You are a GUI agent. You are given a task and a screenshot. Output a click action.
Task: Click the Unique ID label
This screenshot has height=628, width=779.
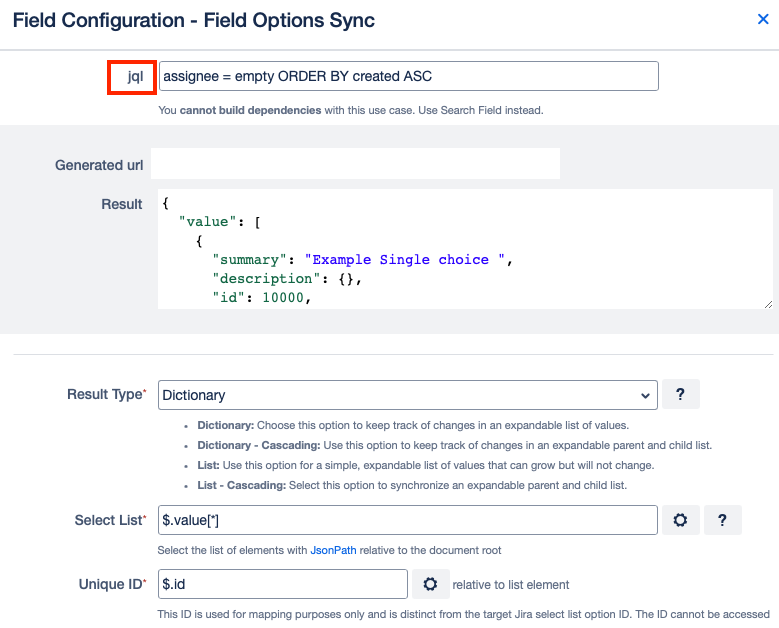(112, 584)
